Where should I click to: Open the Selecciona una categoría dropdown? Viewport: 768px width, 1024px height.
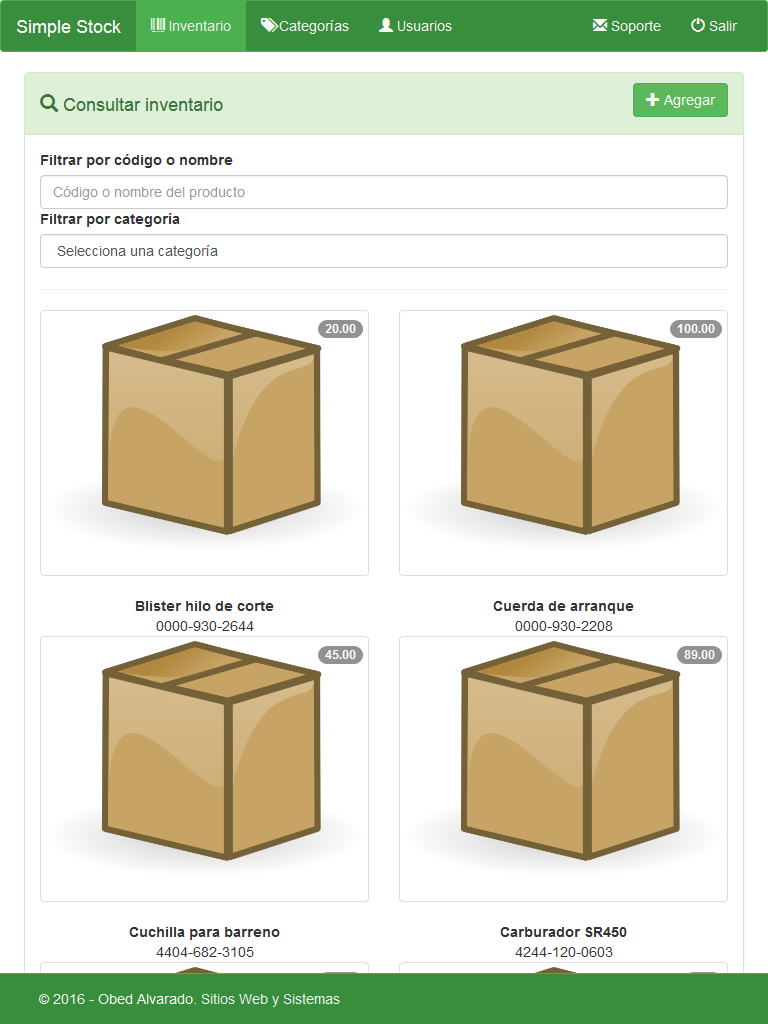coord(384,251)
